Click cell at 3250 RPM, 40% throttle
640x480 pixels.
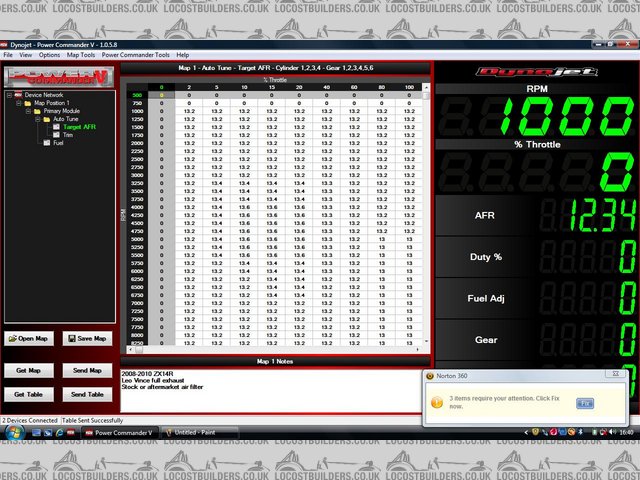(327, 183)
